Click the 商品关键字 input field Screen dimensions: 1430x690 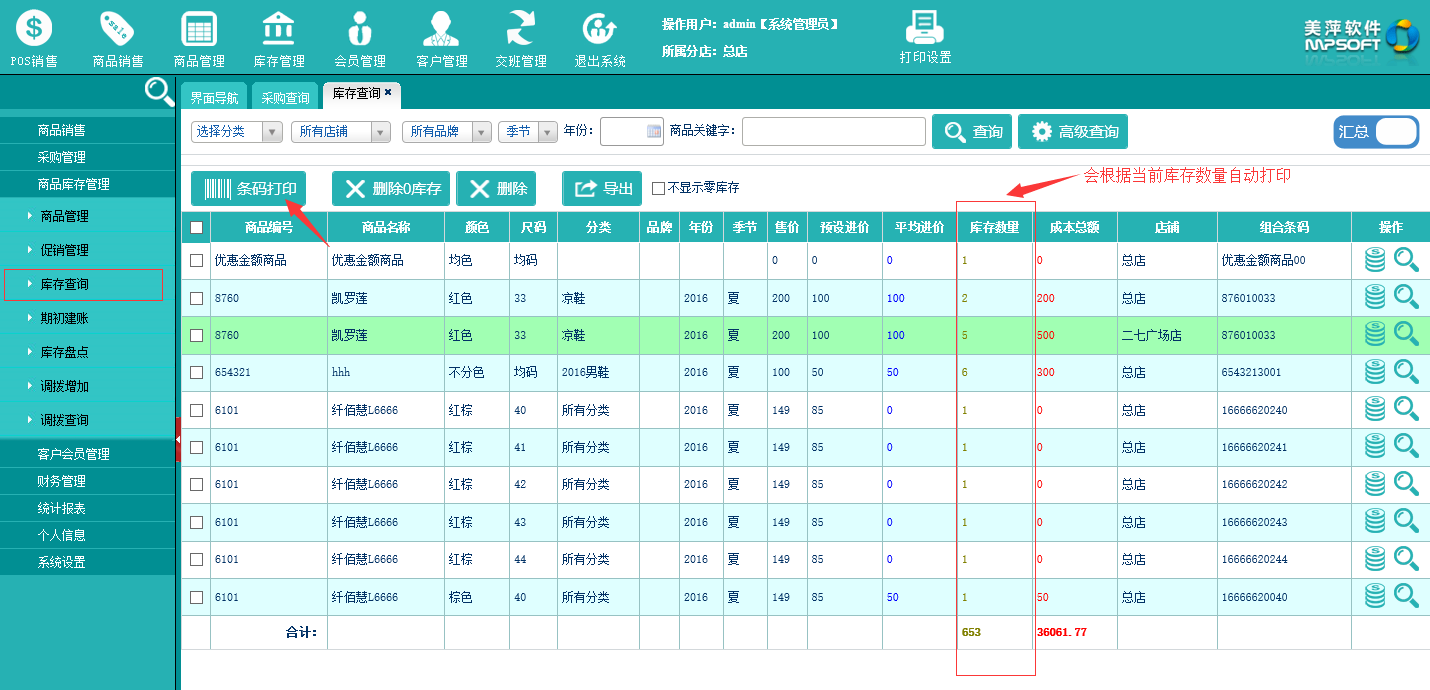pyautogui.click(x=833, y=132)
